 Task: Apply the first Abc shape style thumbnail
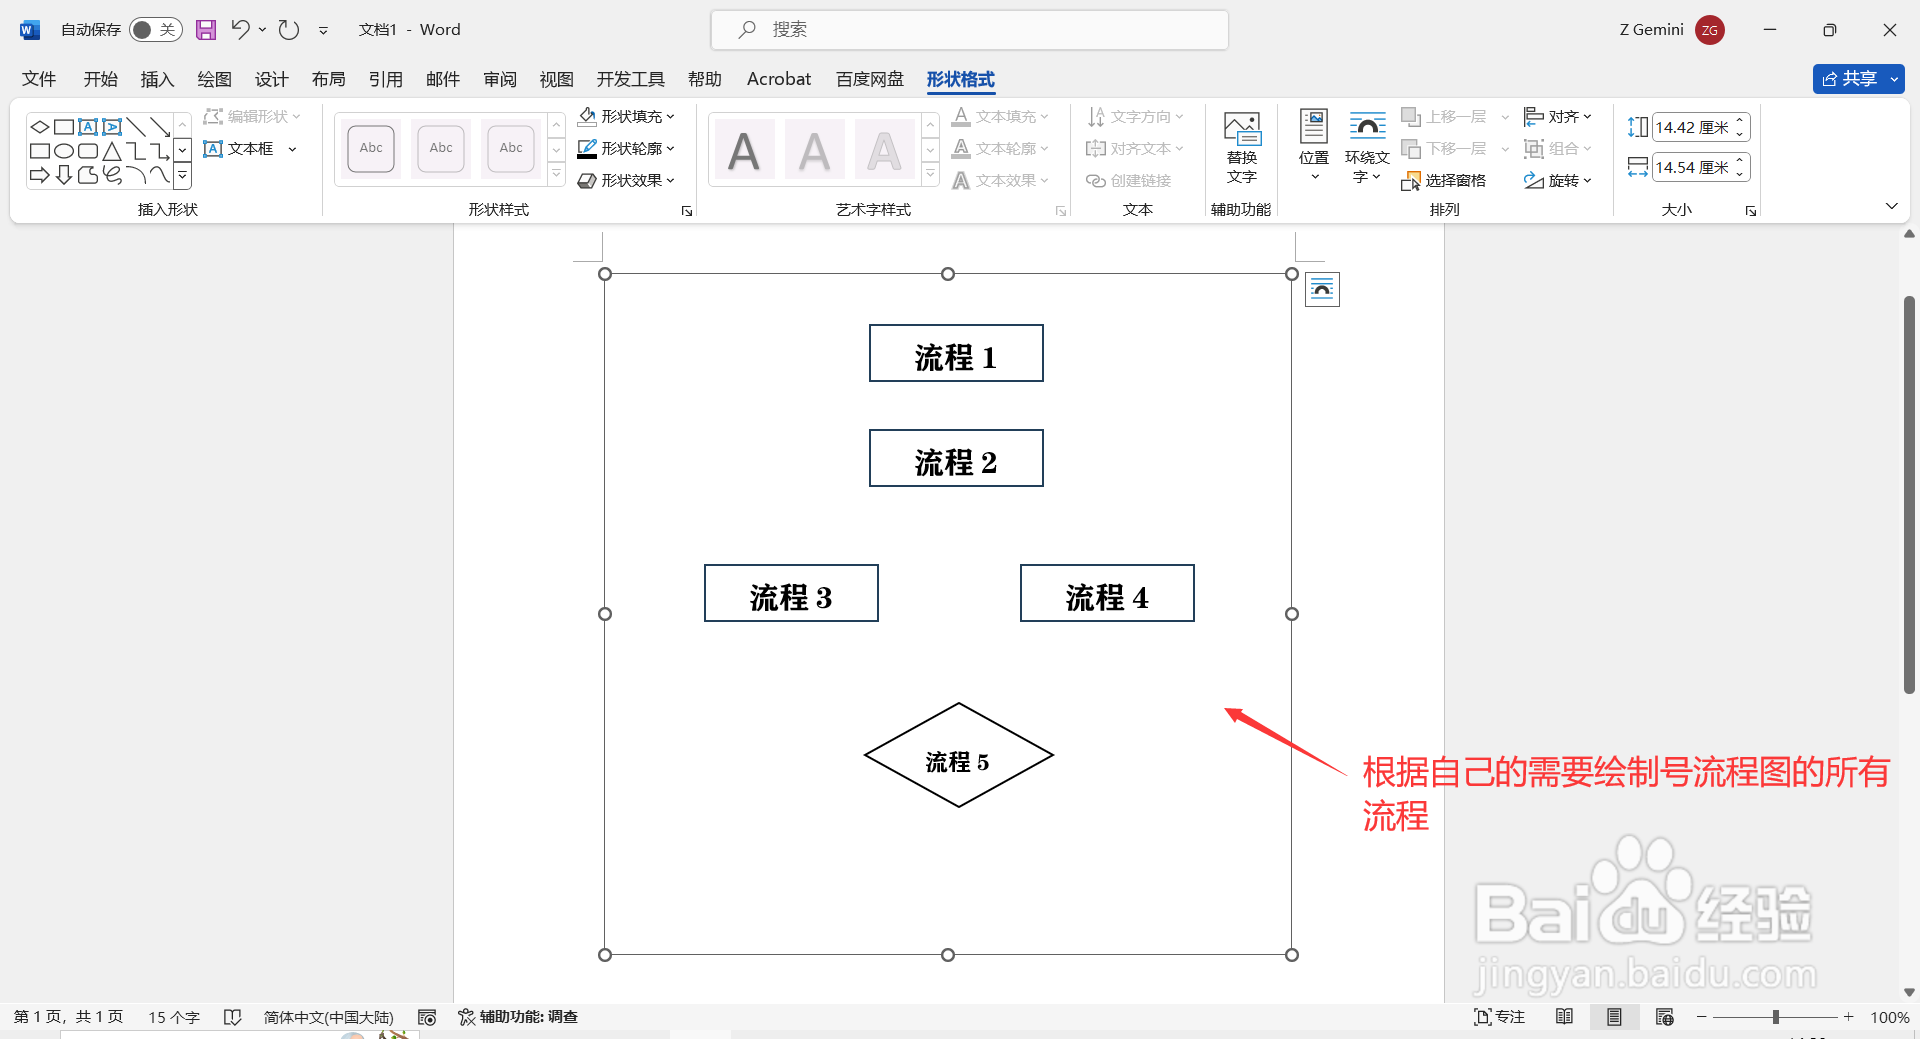(x=371, y=148)
